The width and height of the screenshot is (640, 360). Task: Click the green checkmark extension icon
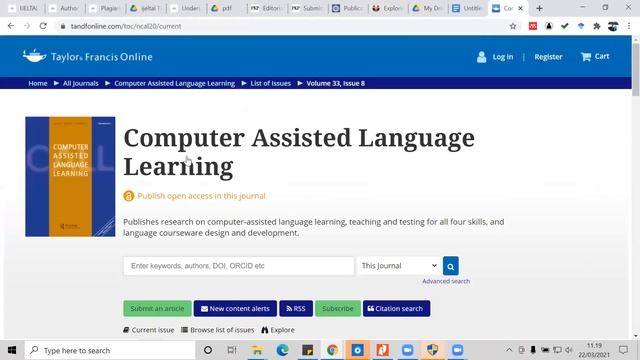[x=564, y=26]
